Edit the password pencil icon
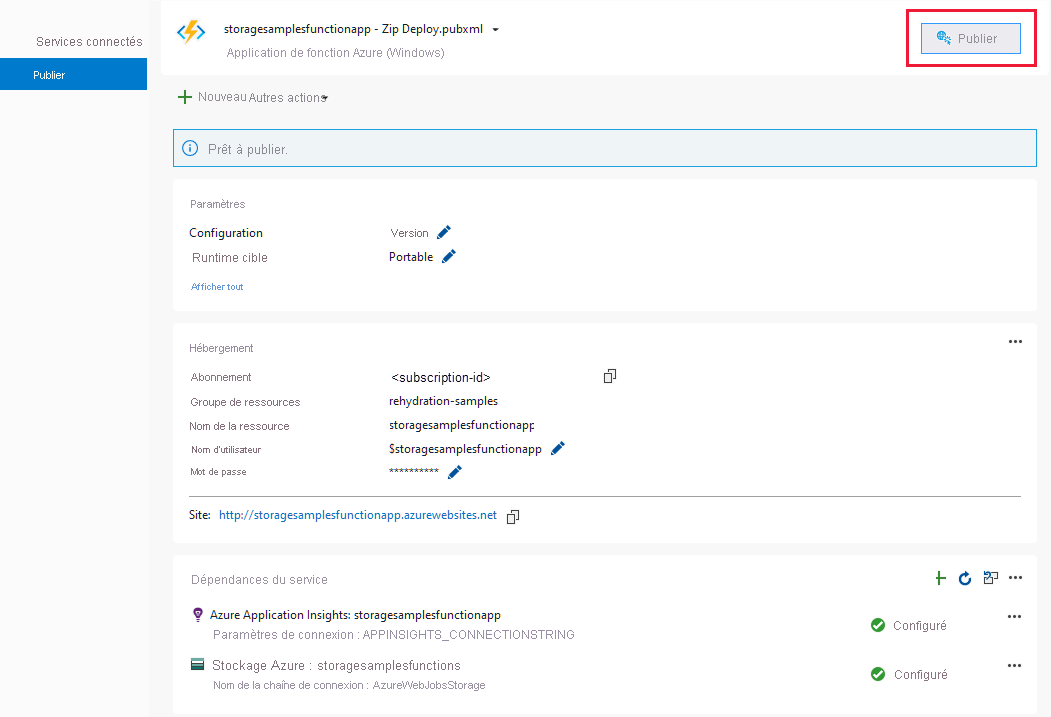1051x717 pixels. (x=454, y=471)
